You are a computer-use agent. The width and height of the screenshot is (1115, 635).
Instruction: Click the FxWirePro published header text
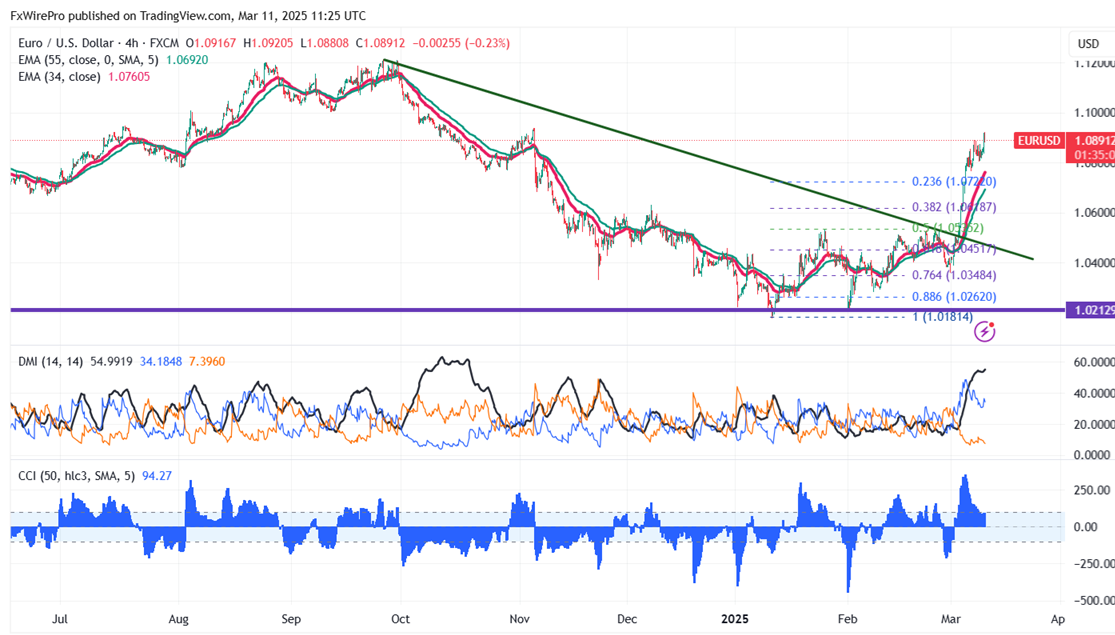(188, 15)
